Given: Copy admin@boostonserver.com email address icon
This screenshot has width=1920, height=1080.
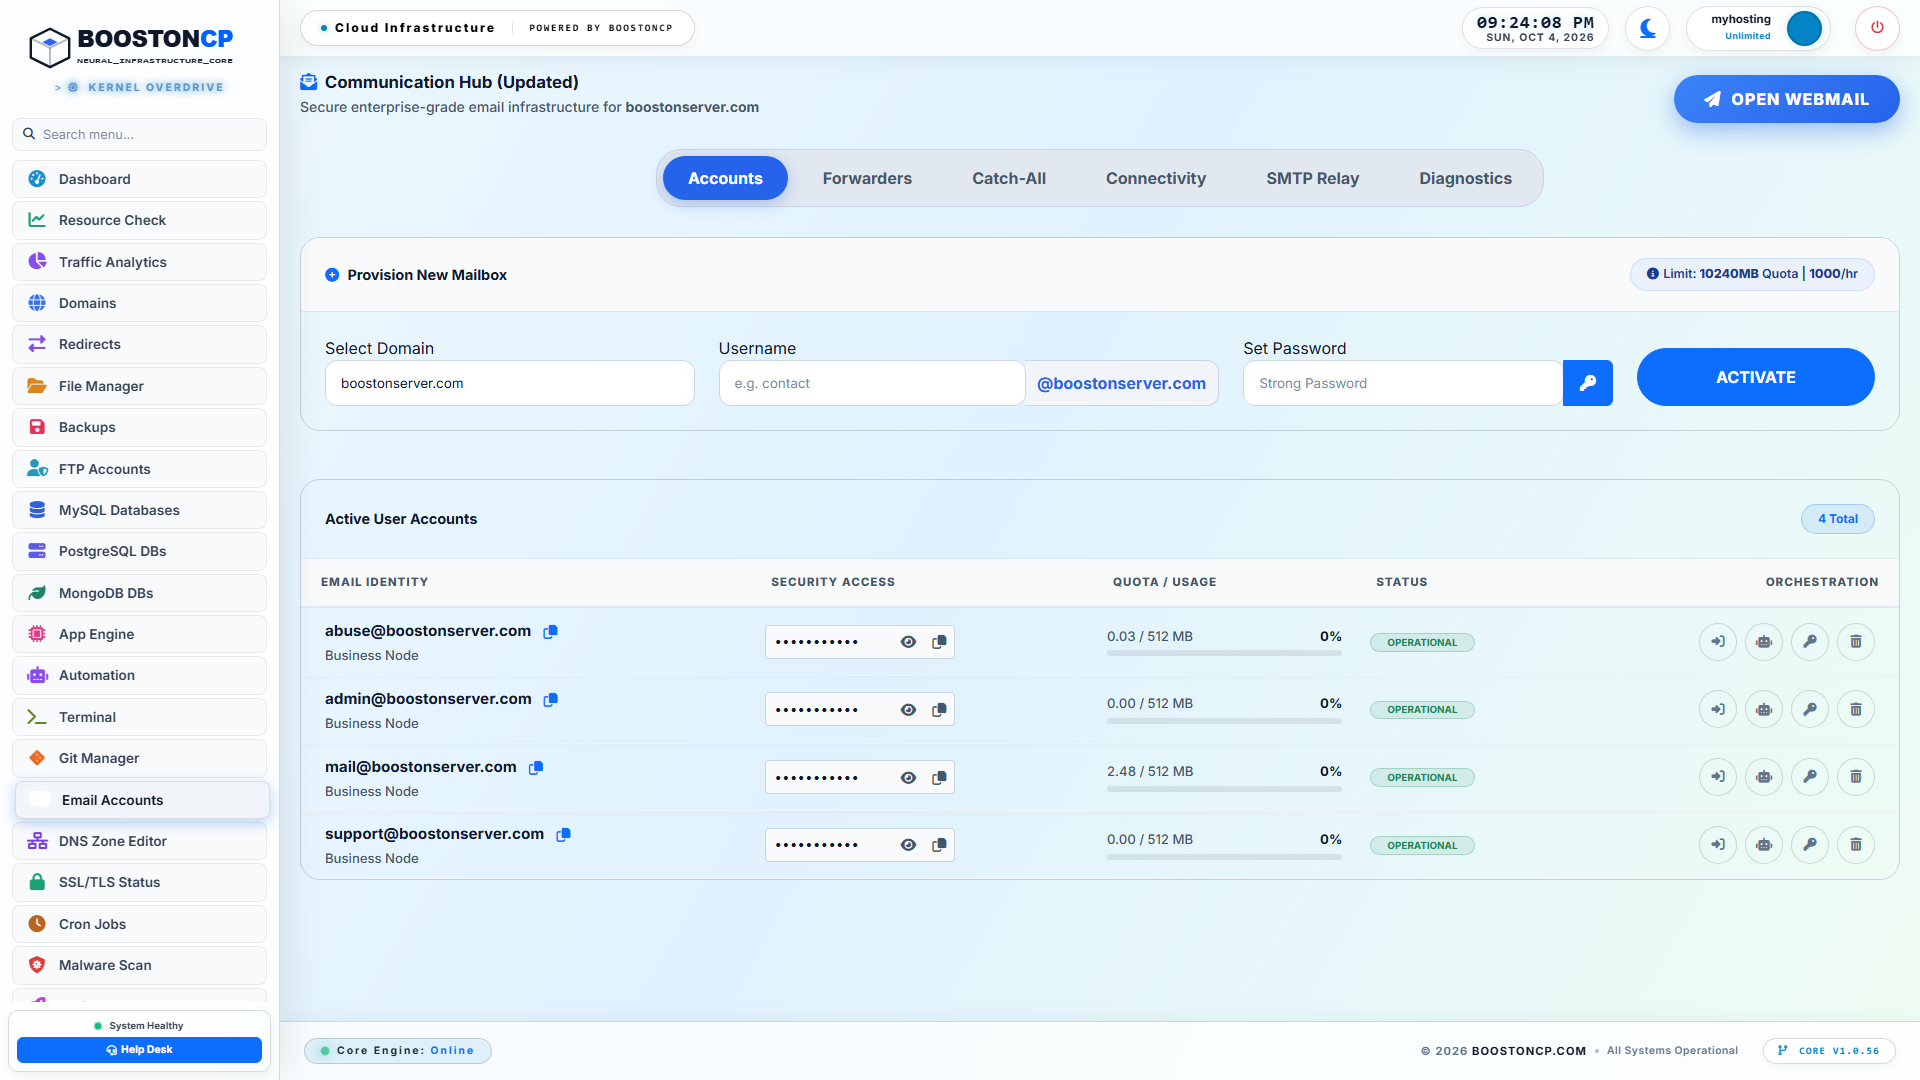Looking at the screenshot, I should (x=550, y=700).
